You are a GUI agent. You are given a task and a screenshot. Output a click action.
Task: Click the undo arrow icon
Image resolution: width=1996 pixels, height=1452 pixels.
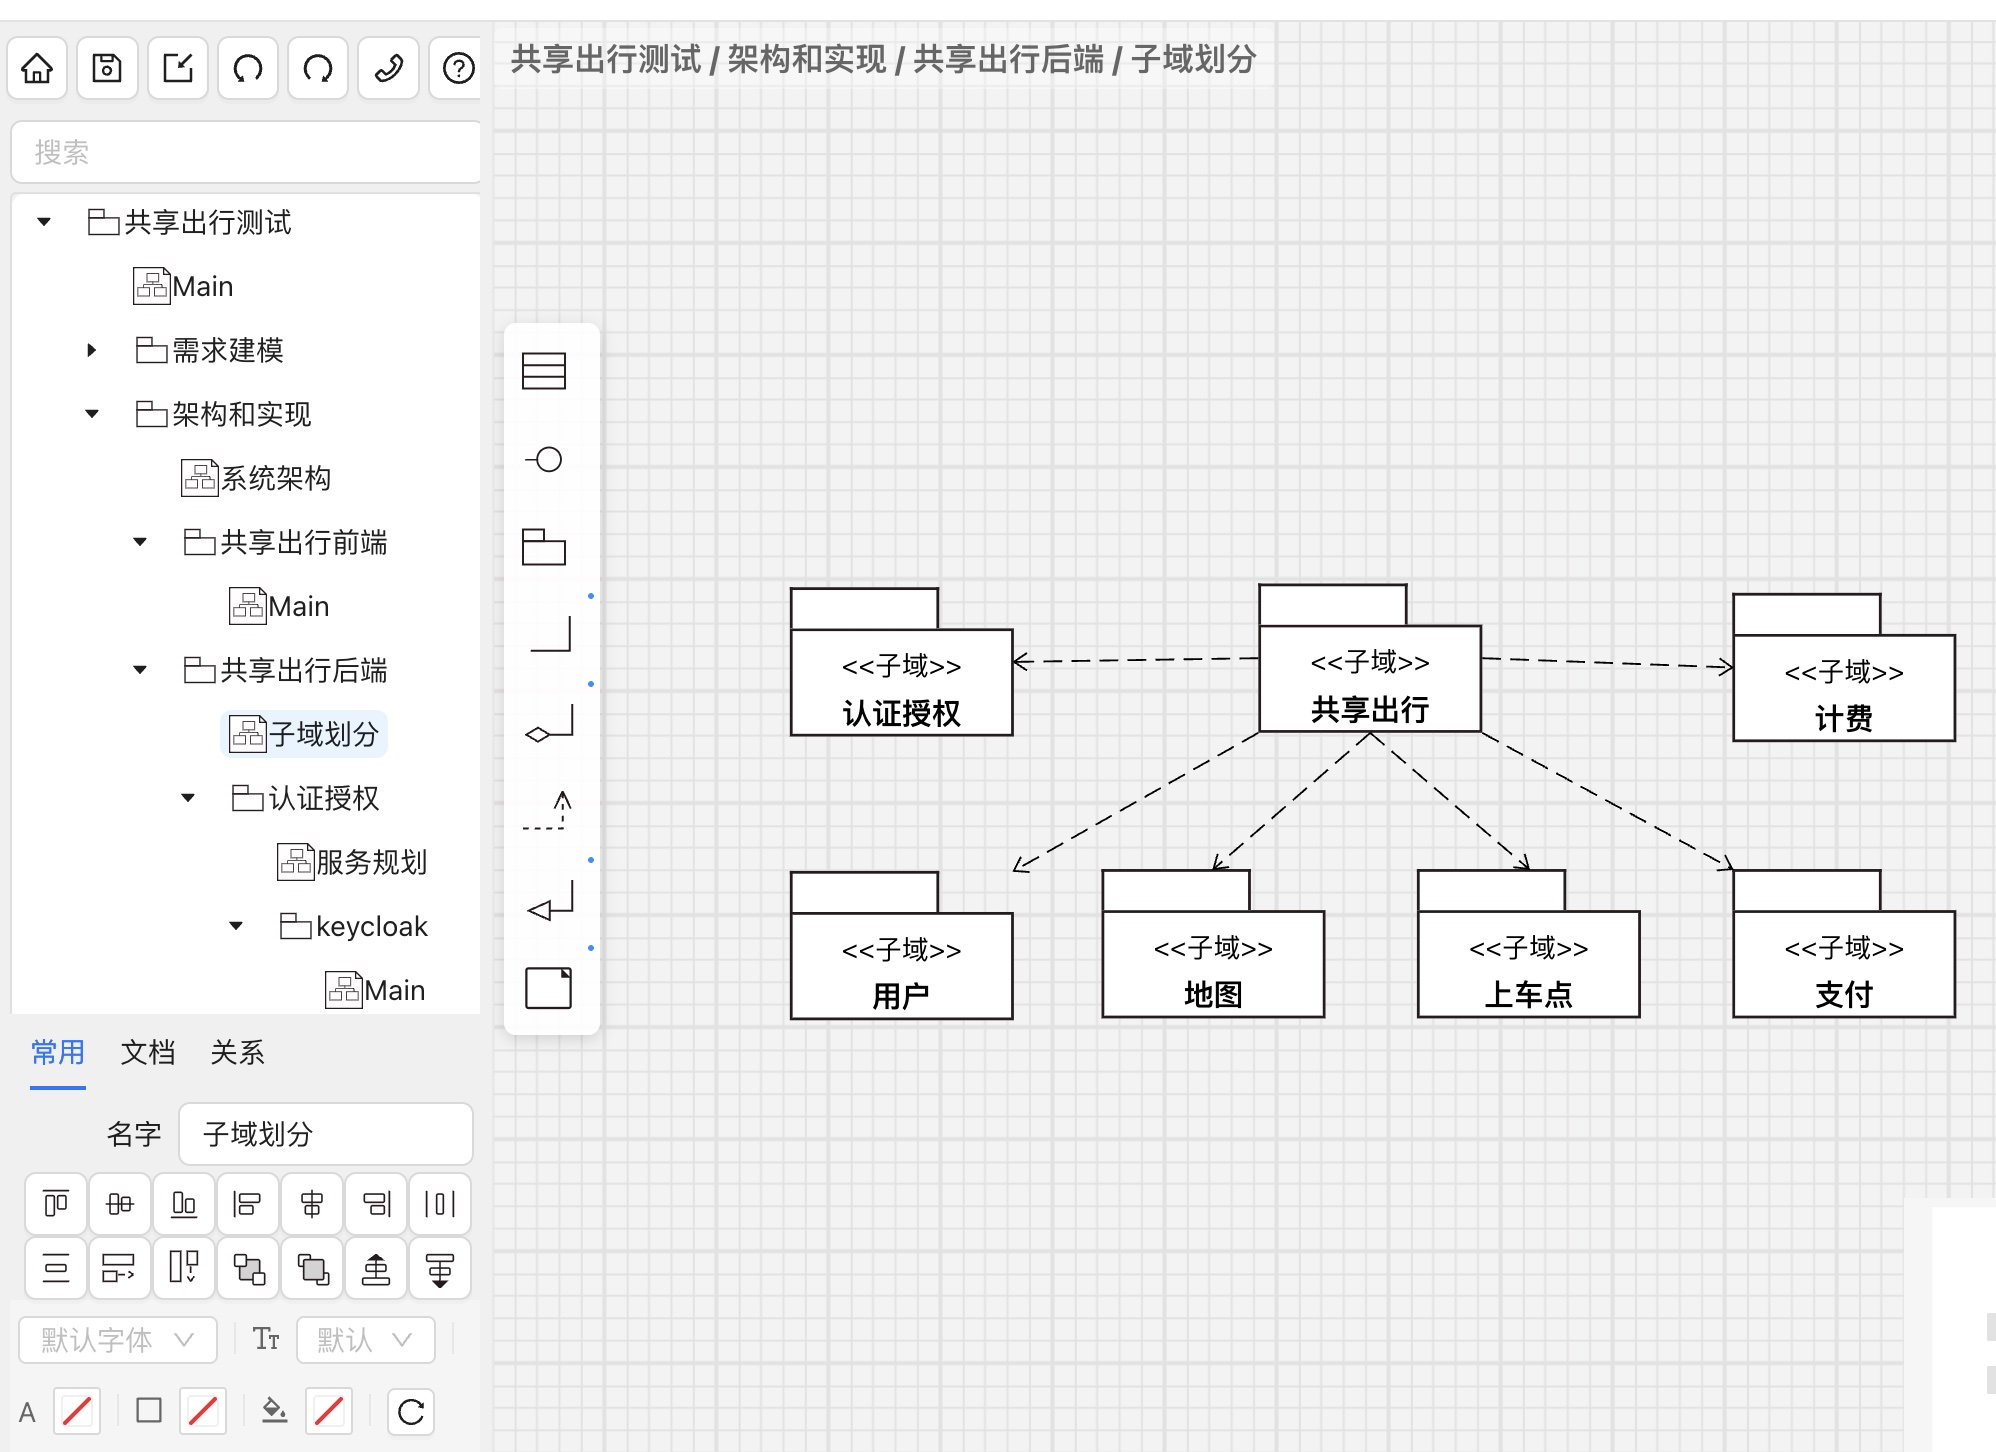click(x=248, y=69)
